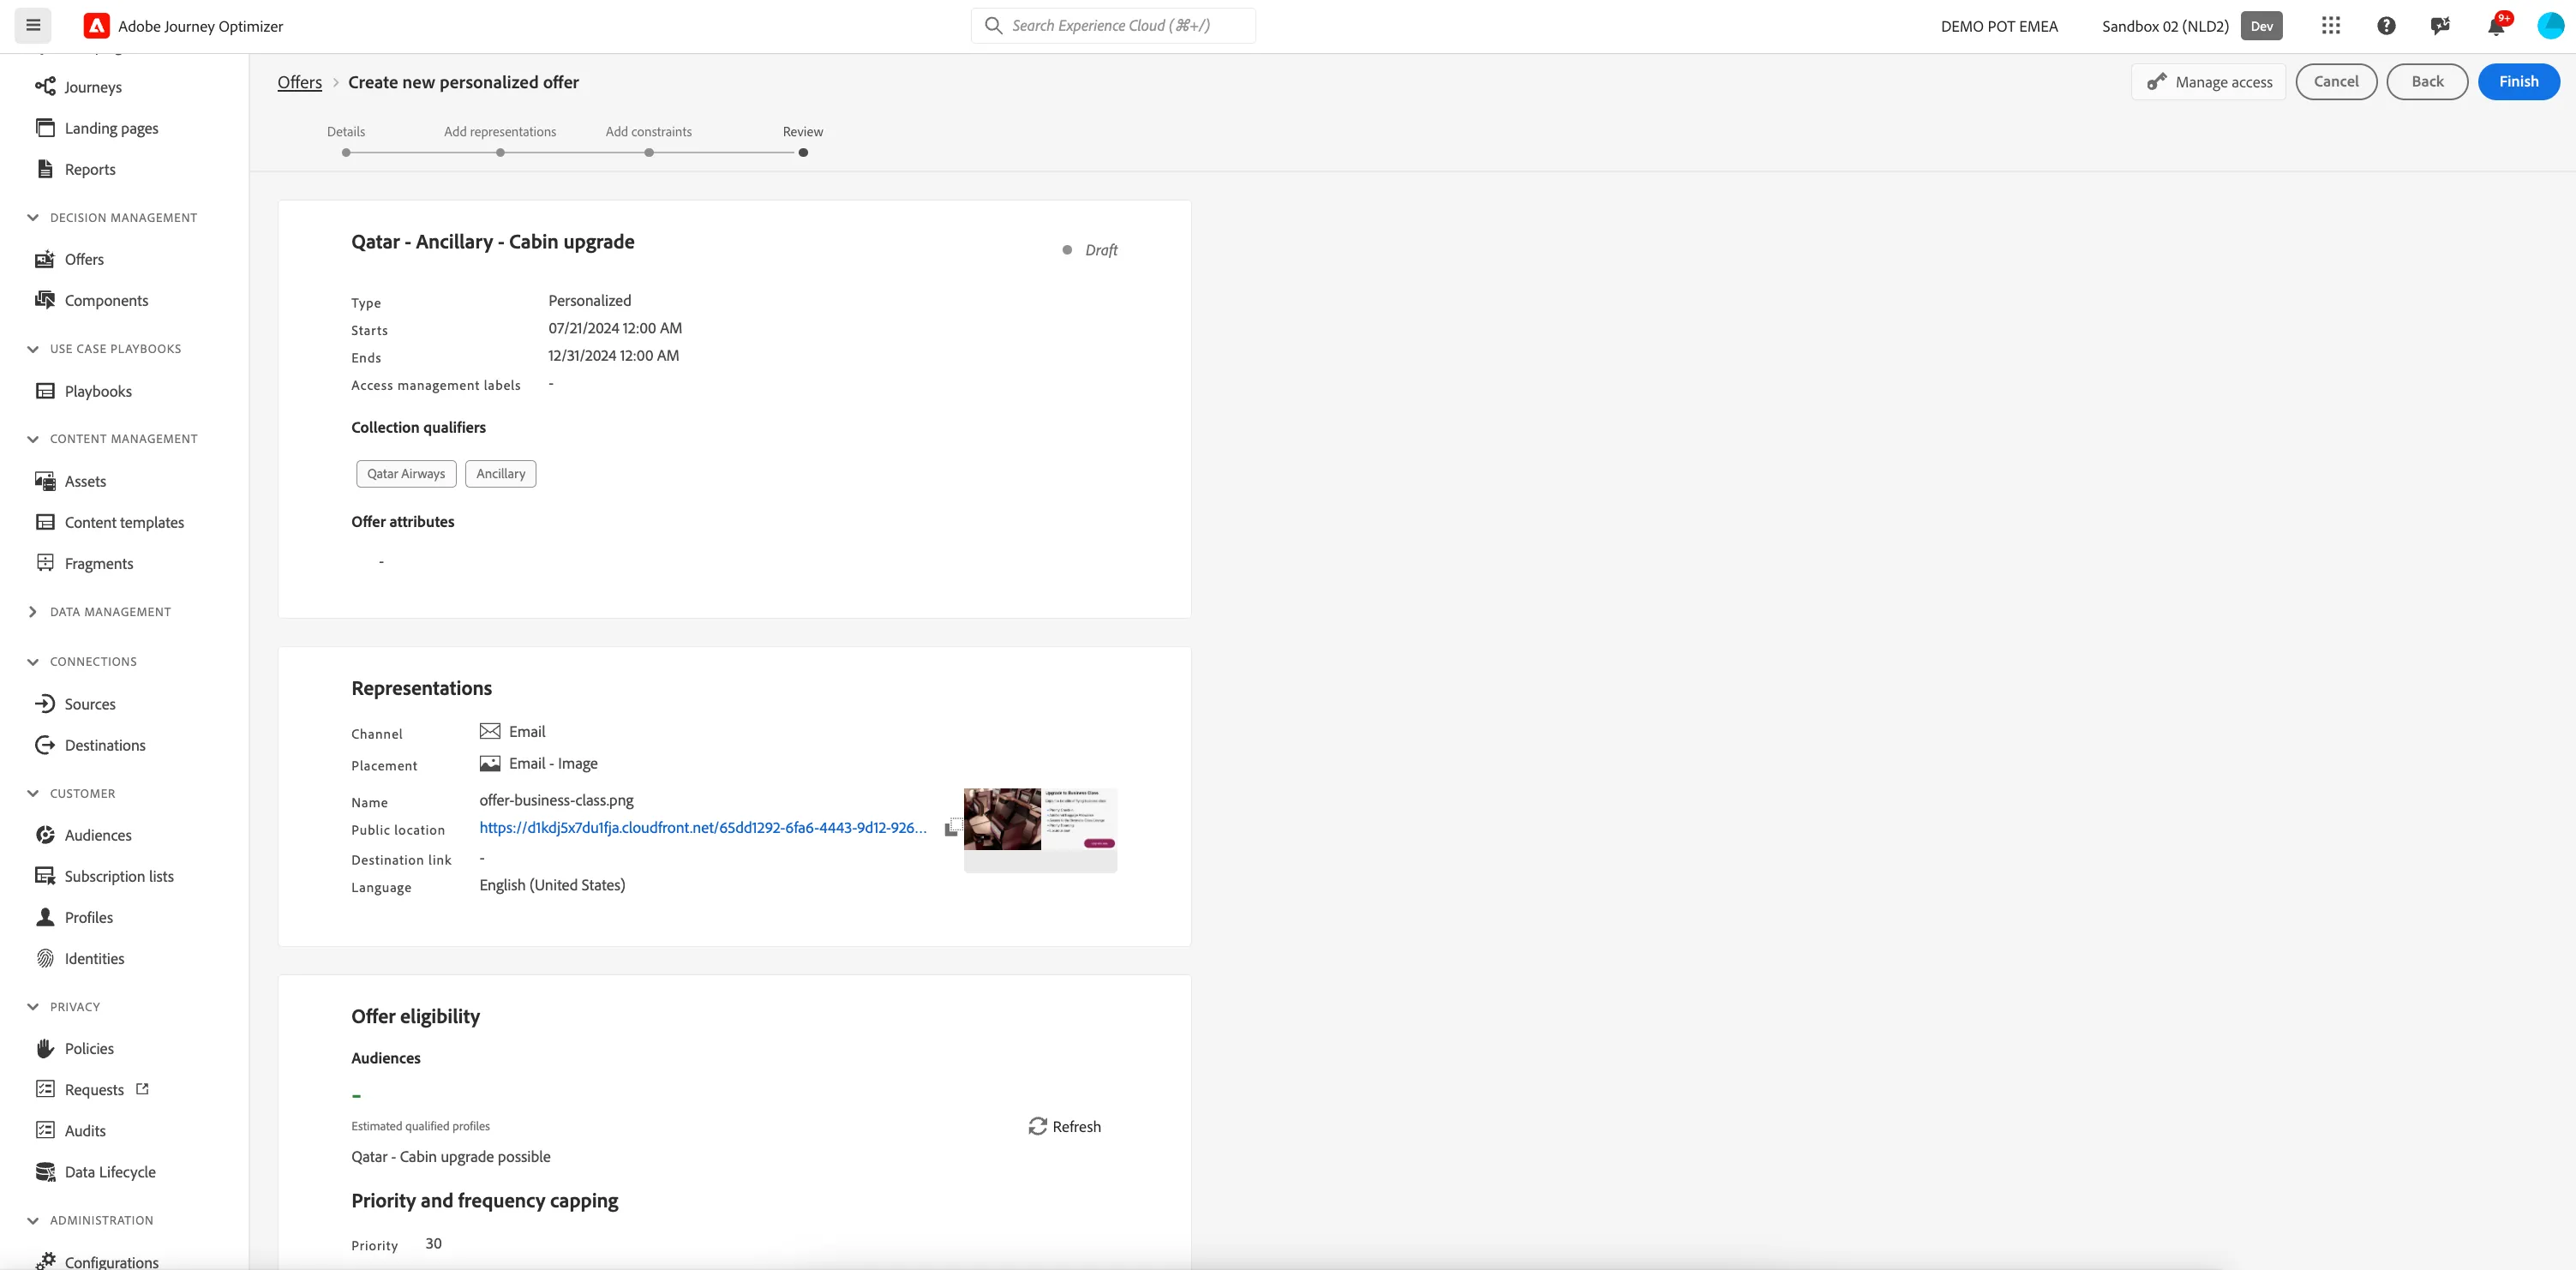Image resolution: width=2576 pixels, height=1270 pixels.
Task: Collapse the Decision Management section
Action: 33,218
